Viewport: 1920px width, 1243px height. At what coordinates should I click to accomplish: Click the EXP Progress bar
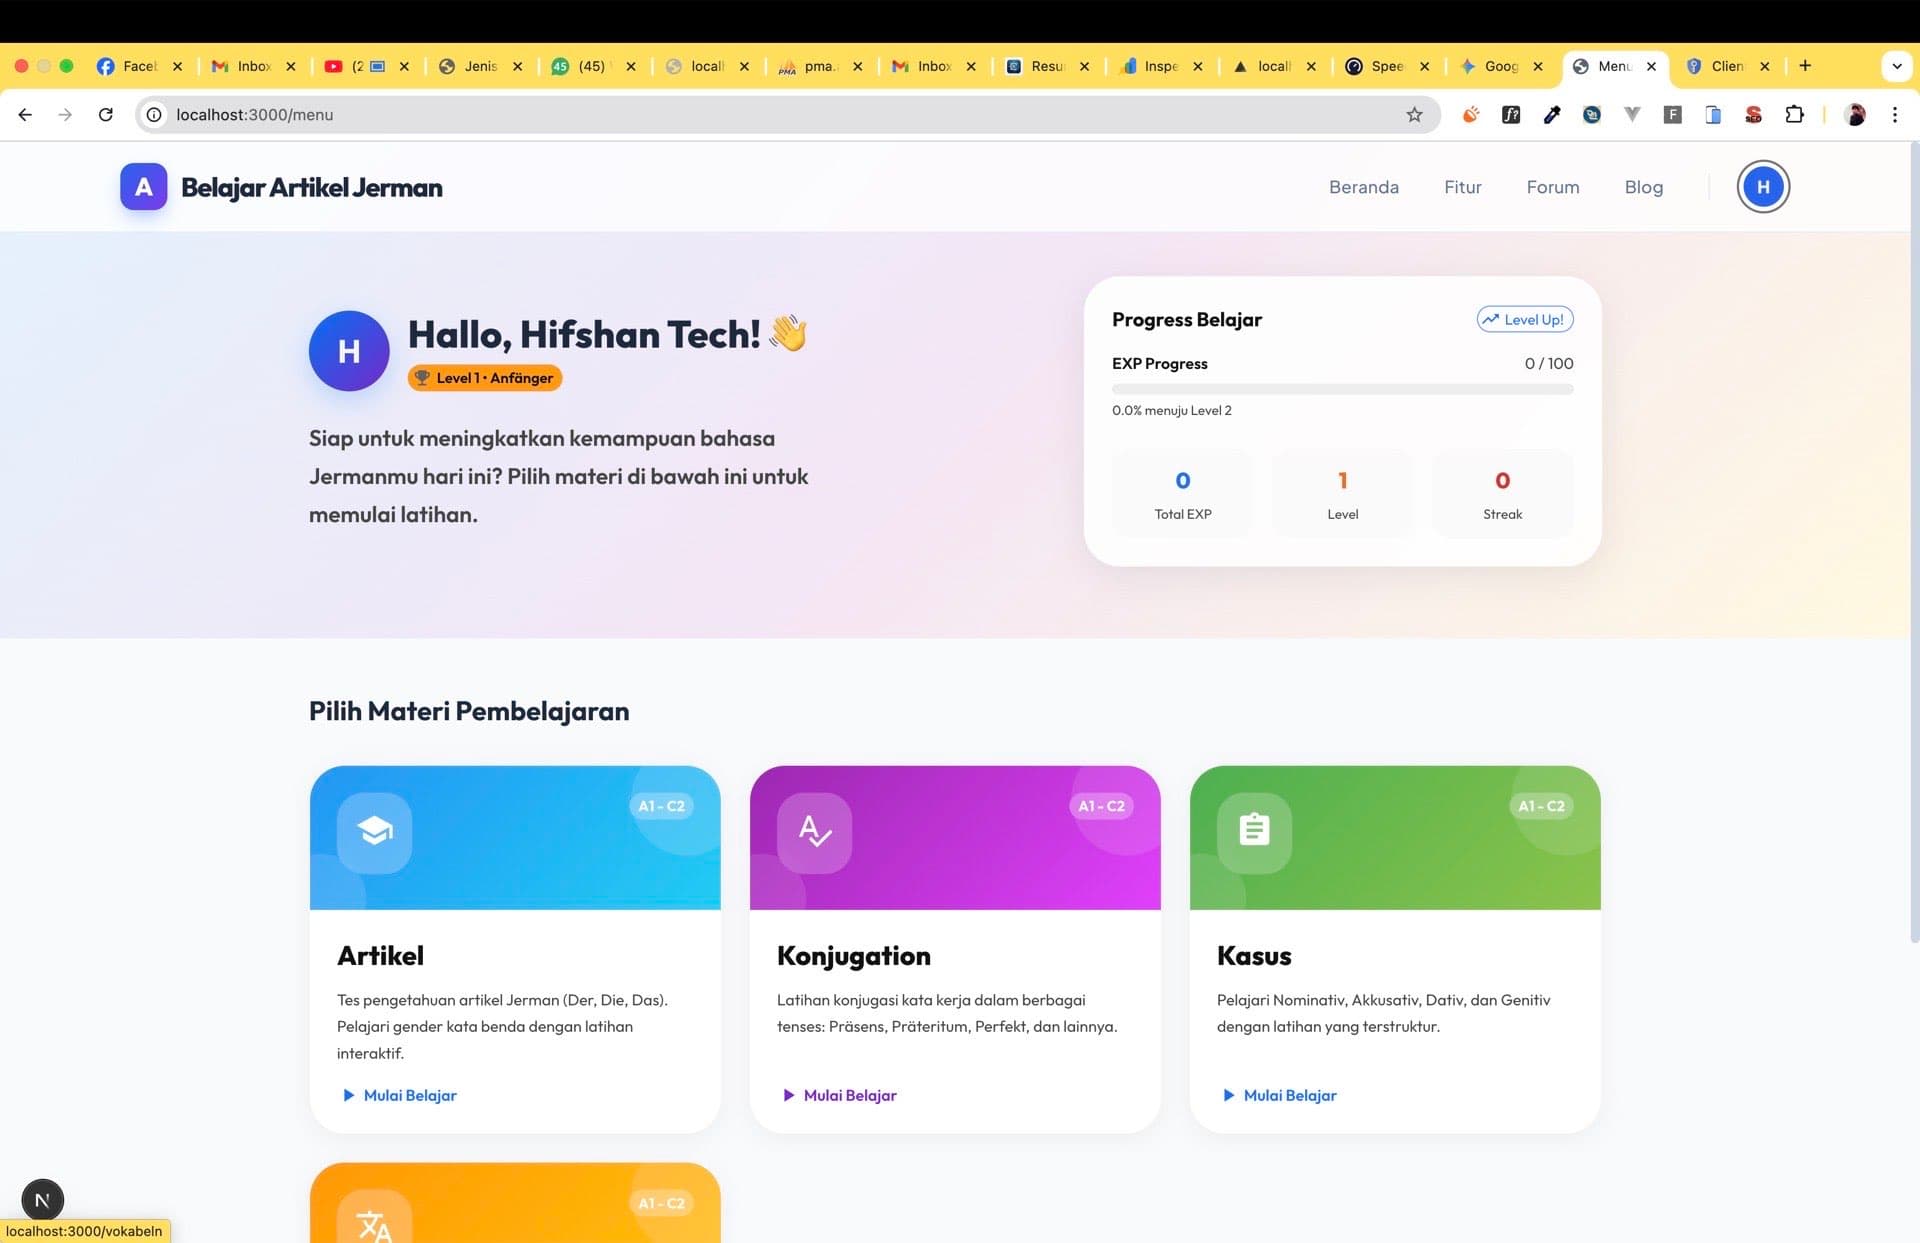(x=1342, y=389)
